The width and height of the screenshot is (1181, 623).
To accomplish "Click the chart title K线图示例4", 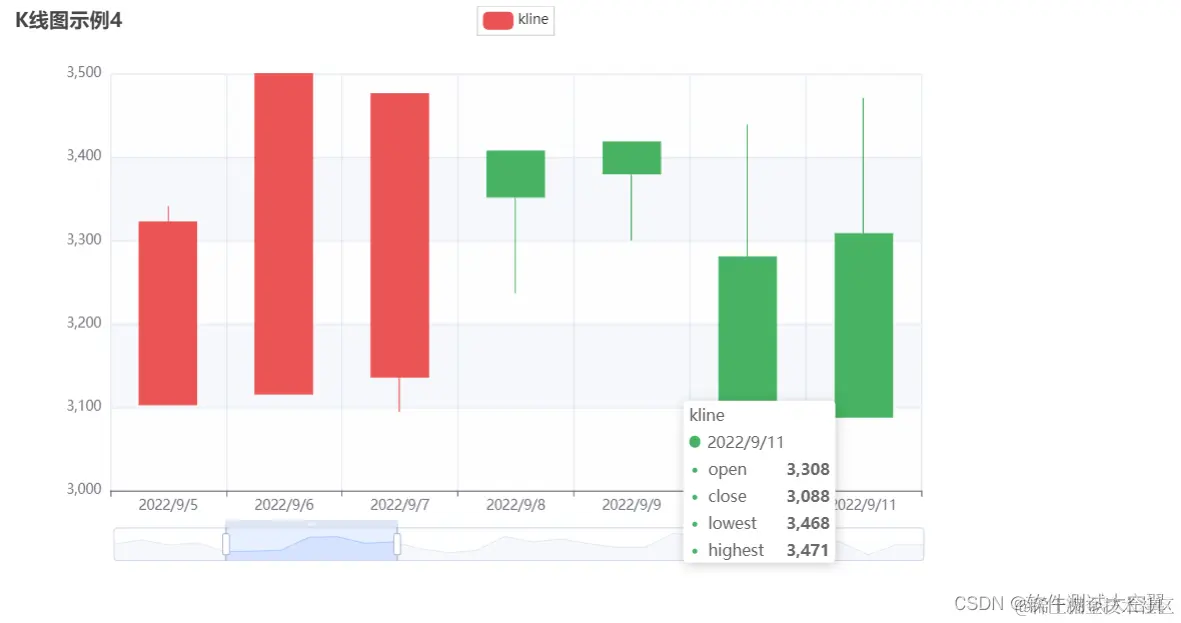I will [69, 20].
